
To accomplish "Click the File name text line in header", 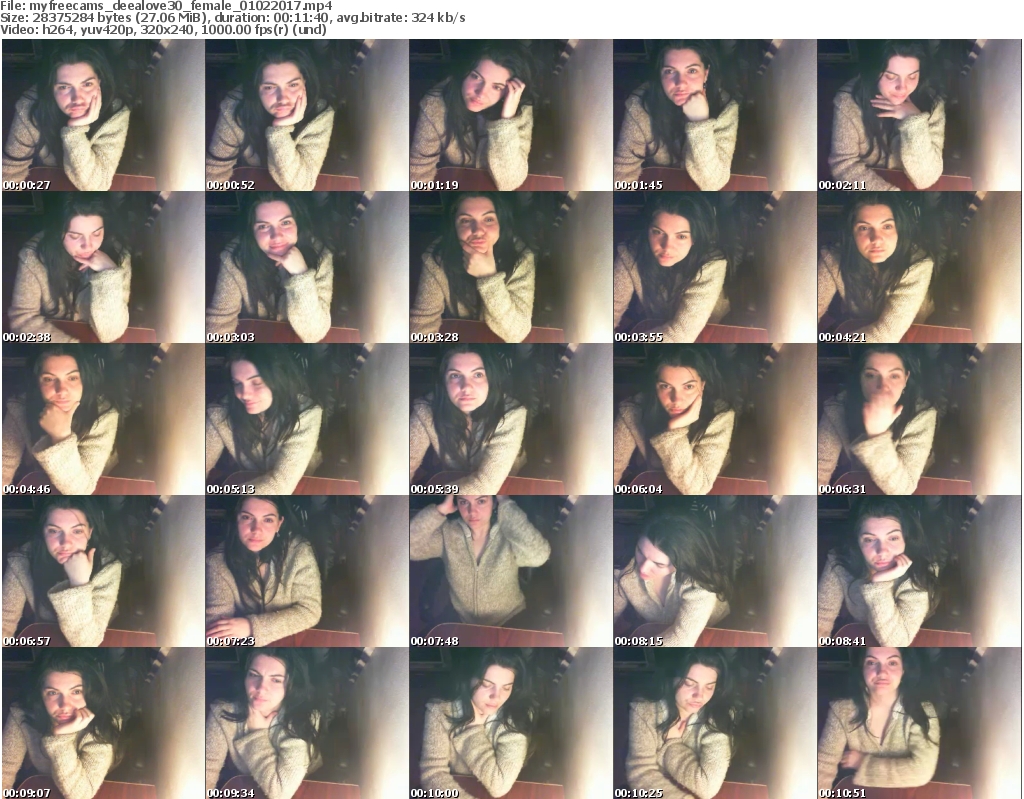I will (167, 6).
